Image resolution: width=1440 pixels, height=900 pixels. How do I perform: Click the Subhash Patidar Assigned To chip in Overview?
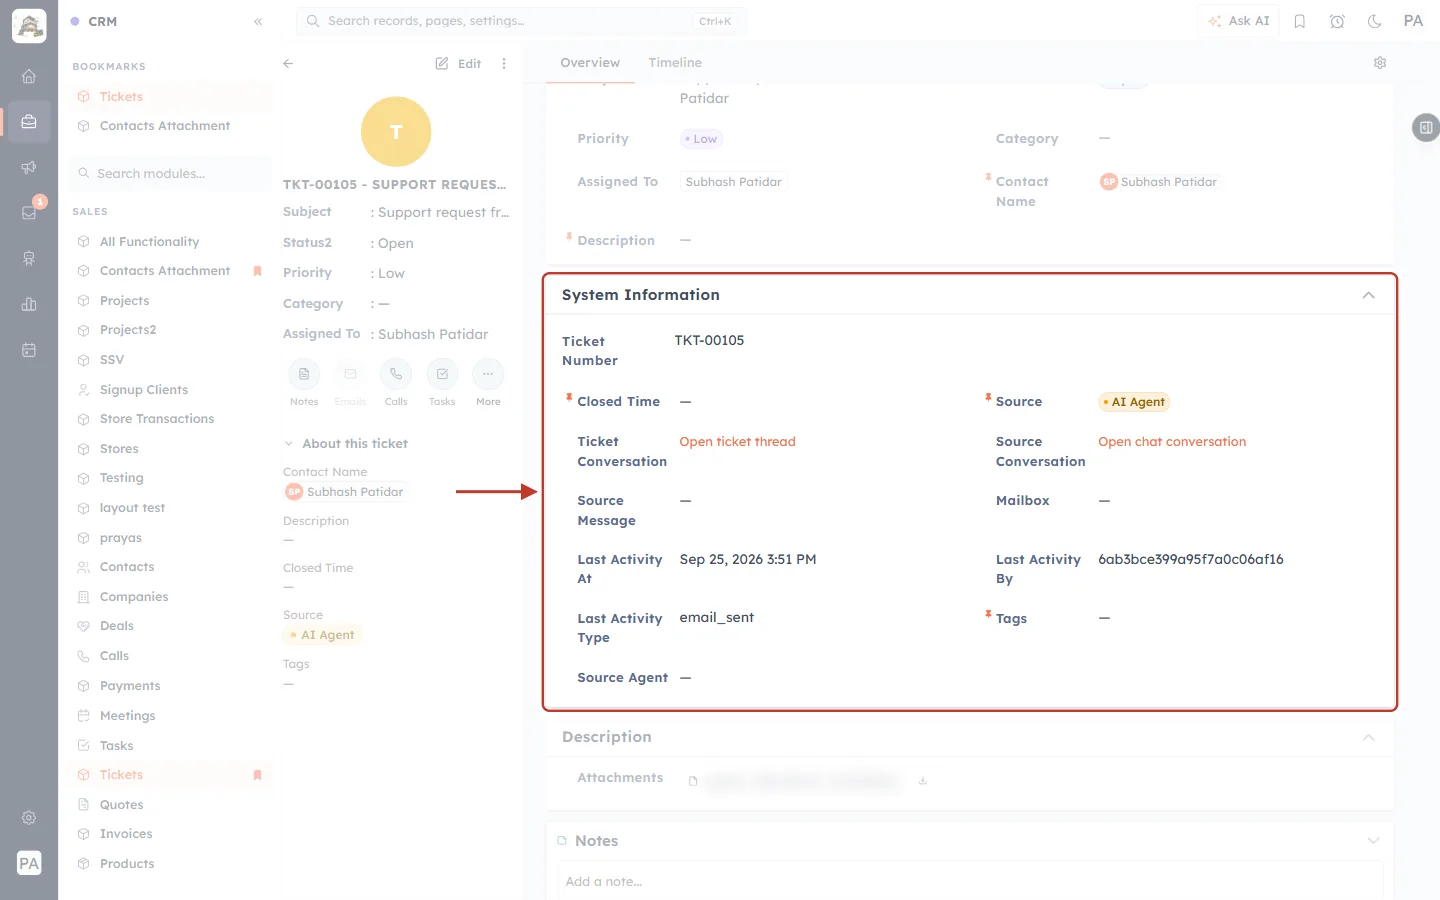point(734,182)
